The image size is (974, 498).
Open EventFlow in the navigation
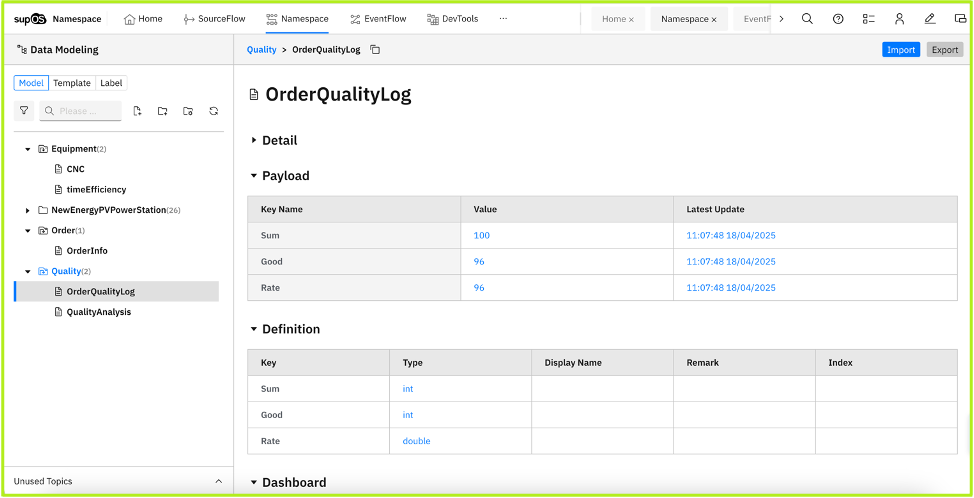point(378,19)
